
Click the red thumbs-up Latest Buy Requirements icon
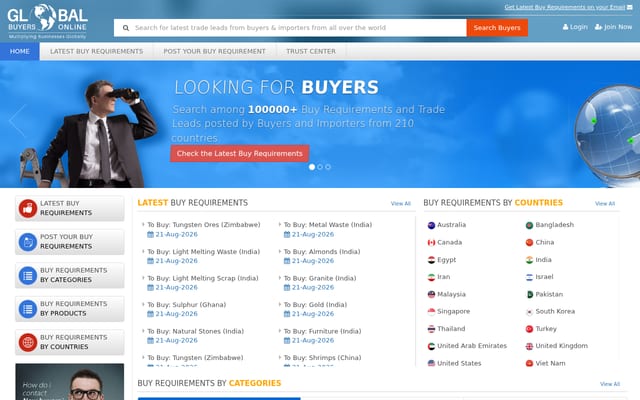[28, 208]
